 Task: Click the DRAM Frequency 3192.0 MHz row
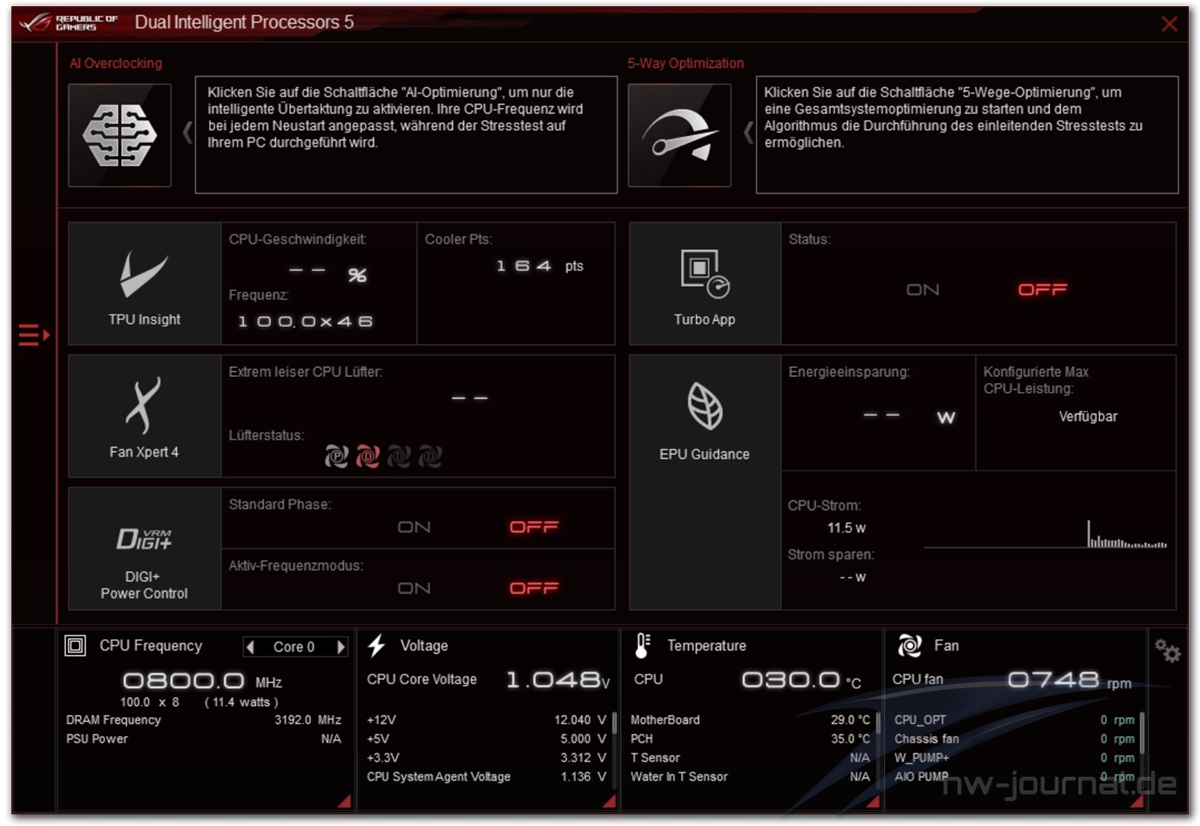point(204,720)
